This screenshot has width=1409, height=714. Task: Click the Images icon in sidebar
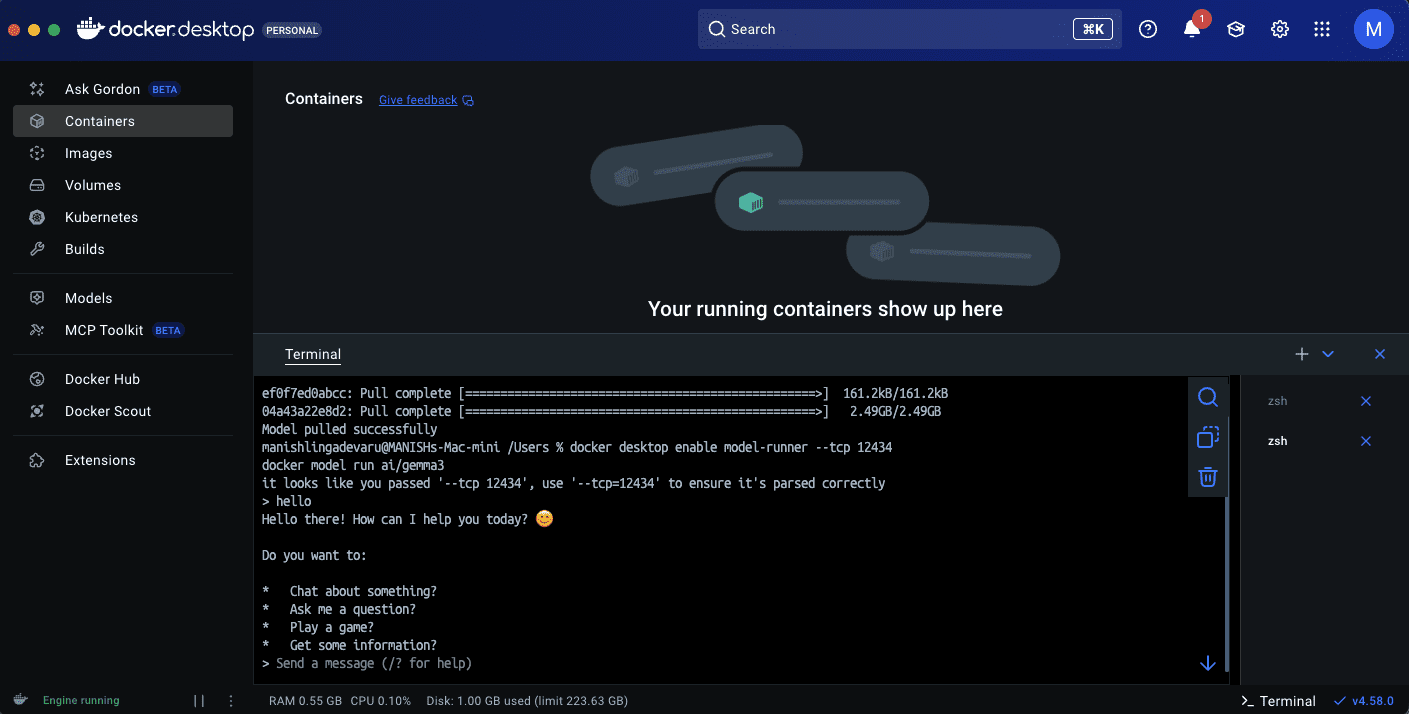coord(37,153)
